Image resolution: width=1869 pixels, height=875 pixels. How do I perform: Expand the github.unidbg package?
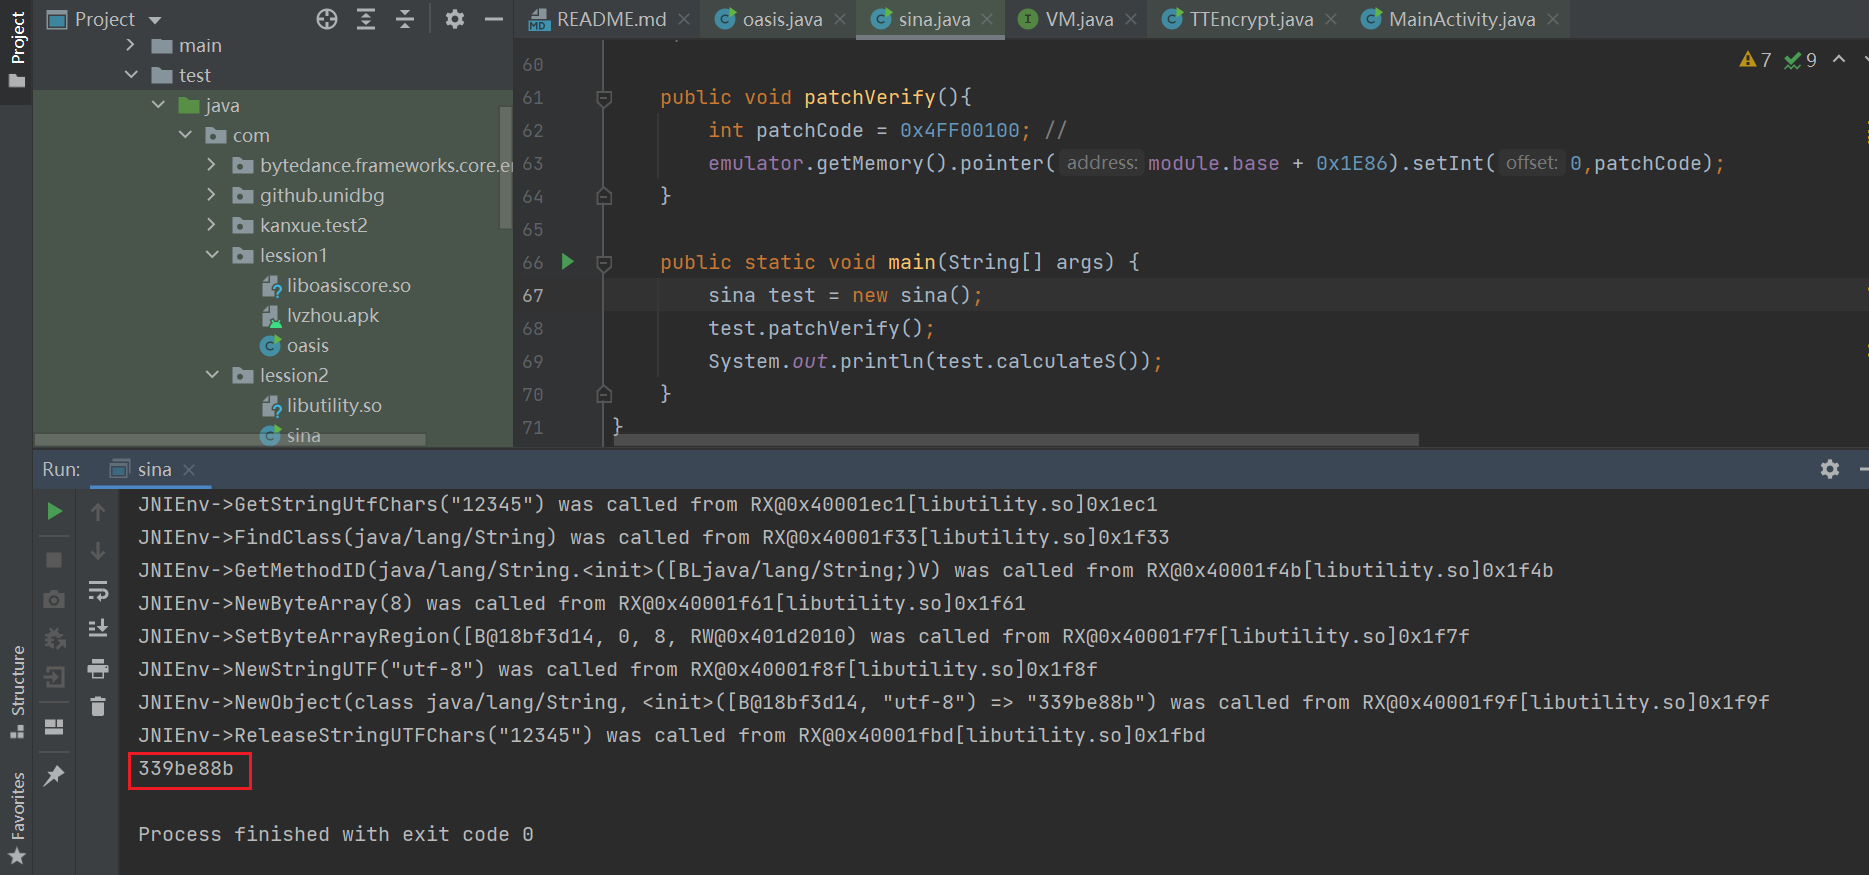212,195
